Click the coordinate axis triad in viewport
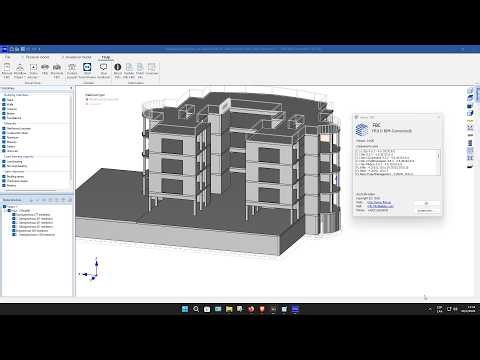The height and width of the screenshot is (360, 480). 90,269
